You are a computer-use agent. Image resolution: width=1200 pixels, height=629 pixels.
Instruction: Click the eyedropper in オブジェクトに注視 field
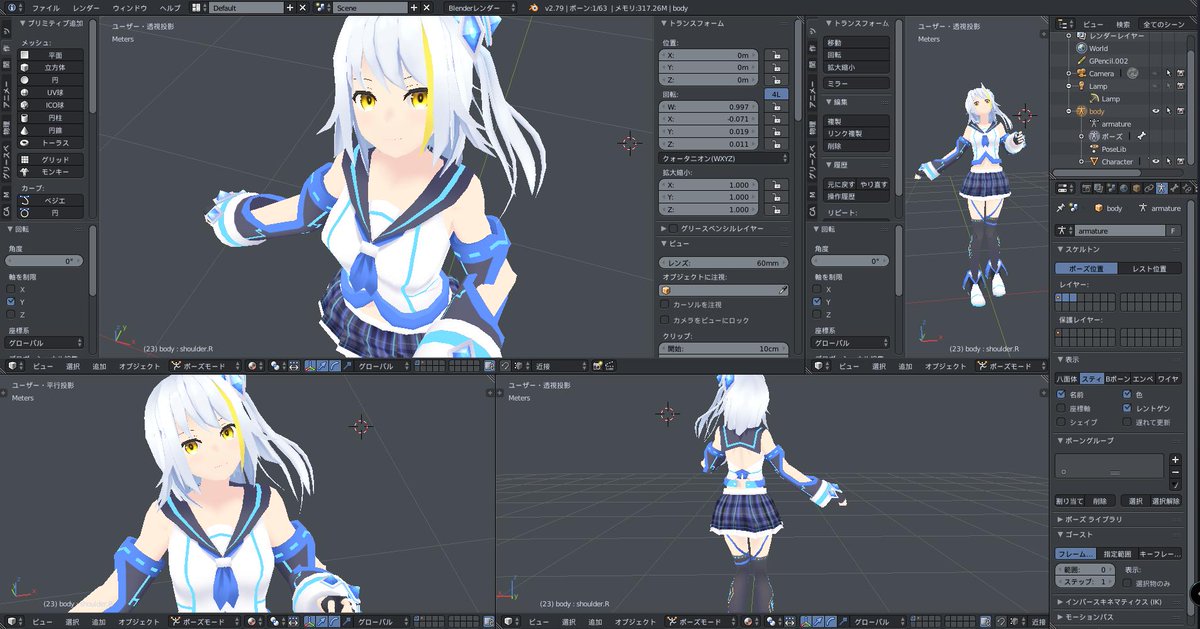783,289
